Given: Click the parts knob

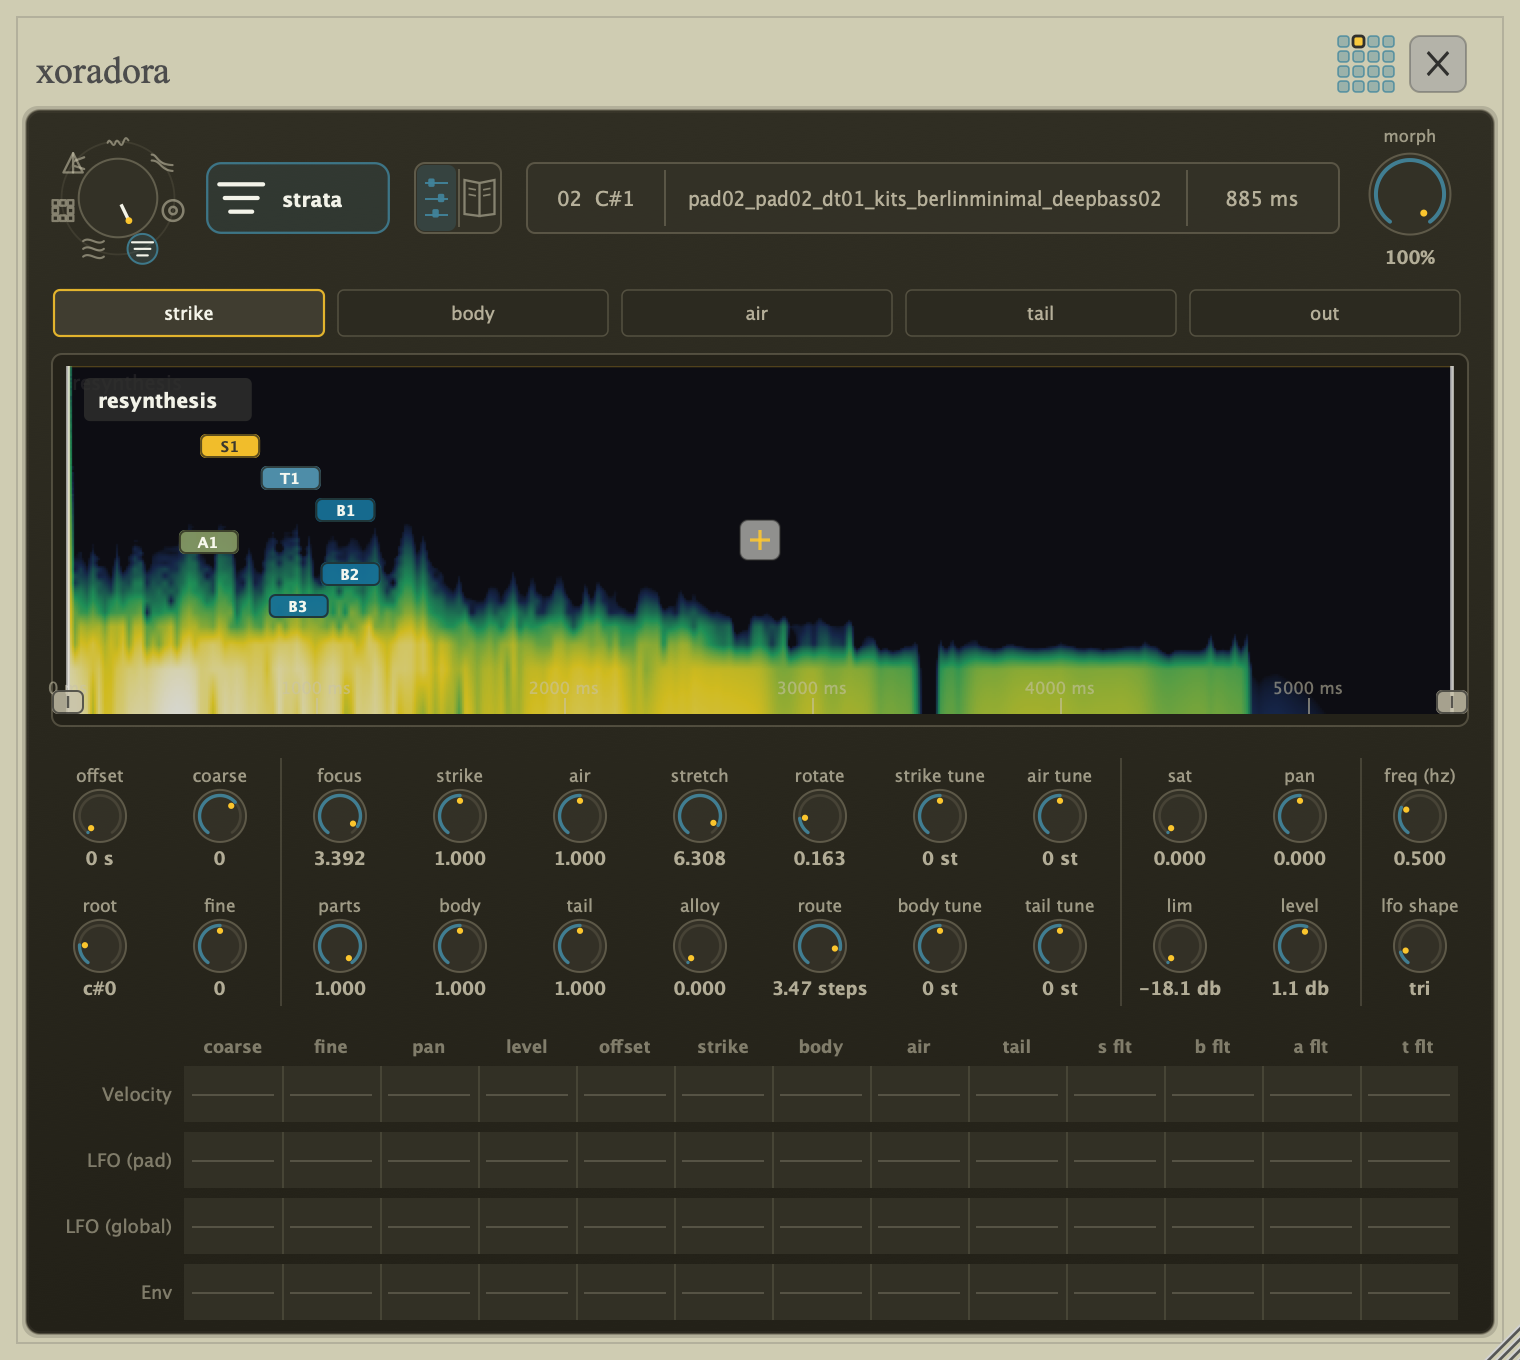Looking at the screenshot, I should (340, 946).
